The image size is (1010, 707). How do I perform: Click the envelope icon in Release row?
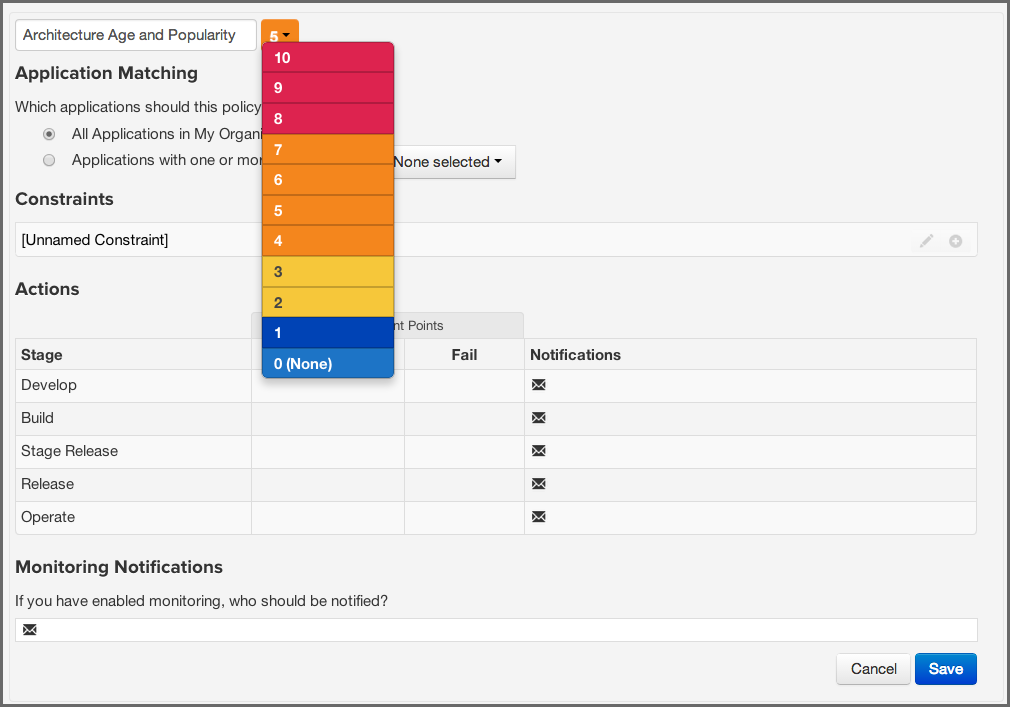(x=538, y=484)
